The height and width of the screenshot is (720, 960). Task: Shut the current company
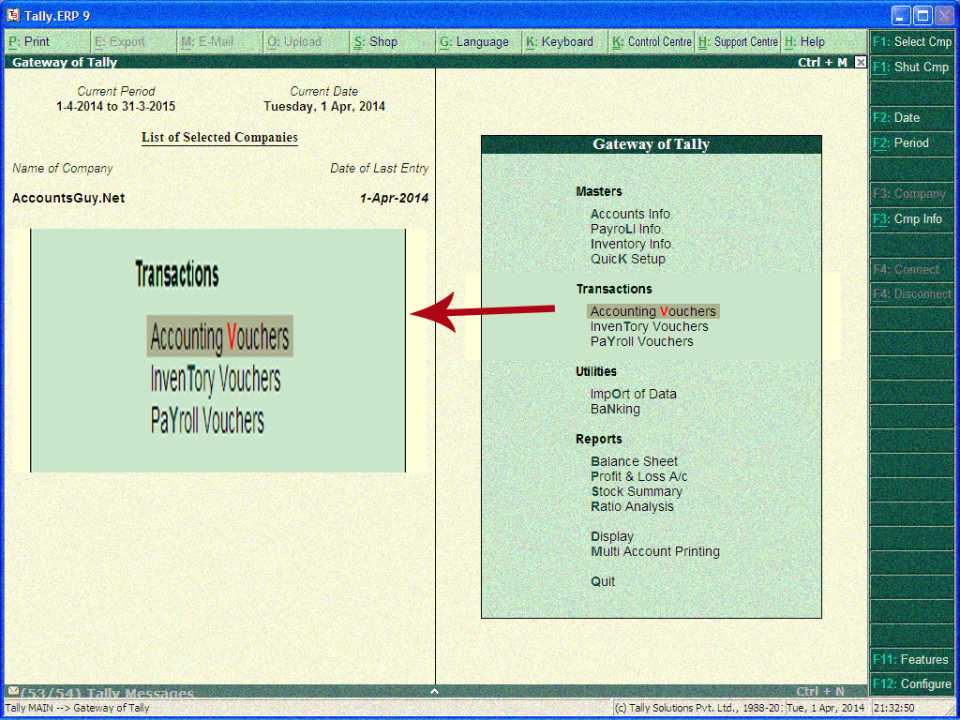[911, 67]
